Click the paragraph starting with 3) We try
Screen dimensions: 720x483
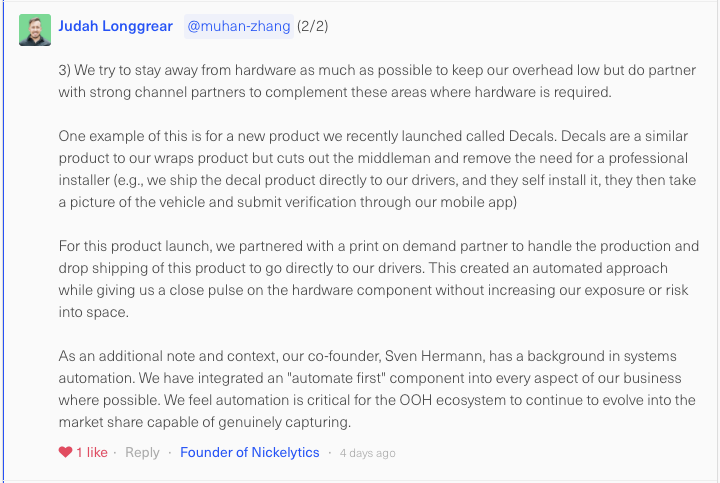[377, 81]
